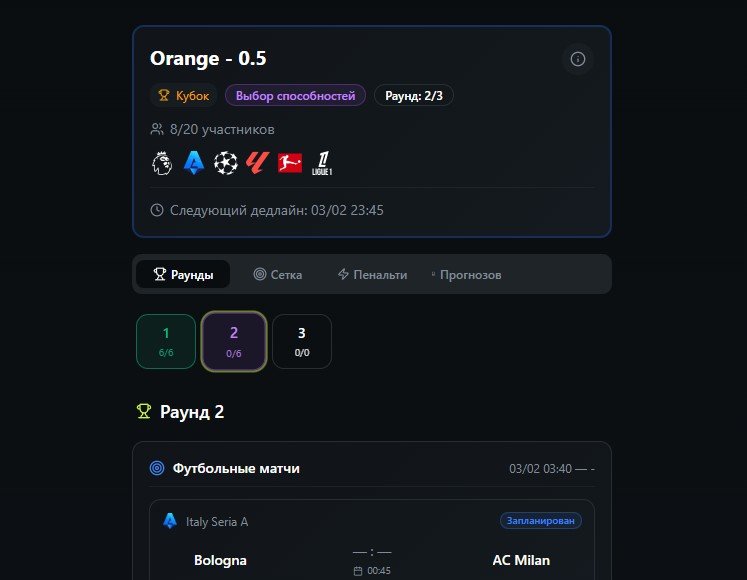This screenshot has height=580, width=747.
Task: Click the Serie A league logo
Action: [x=192, y=163]
